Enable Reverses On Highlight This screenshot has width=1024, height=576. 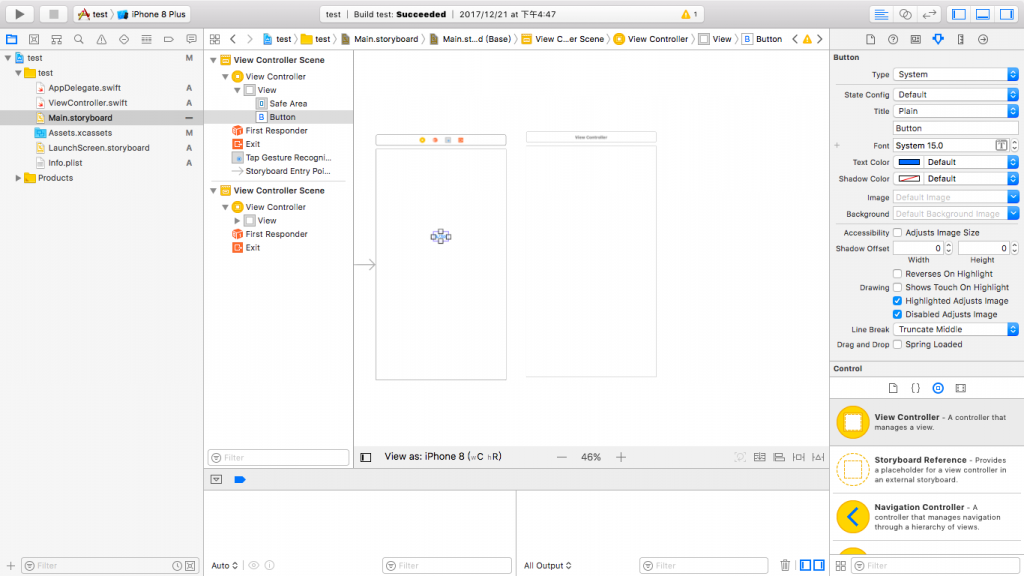897,274
